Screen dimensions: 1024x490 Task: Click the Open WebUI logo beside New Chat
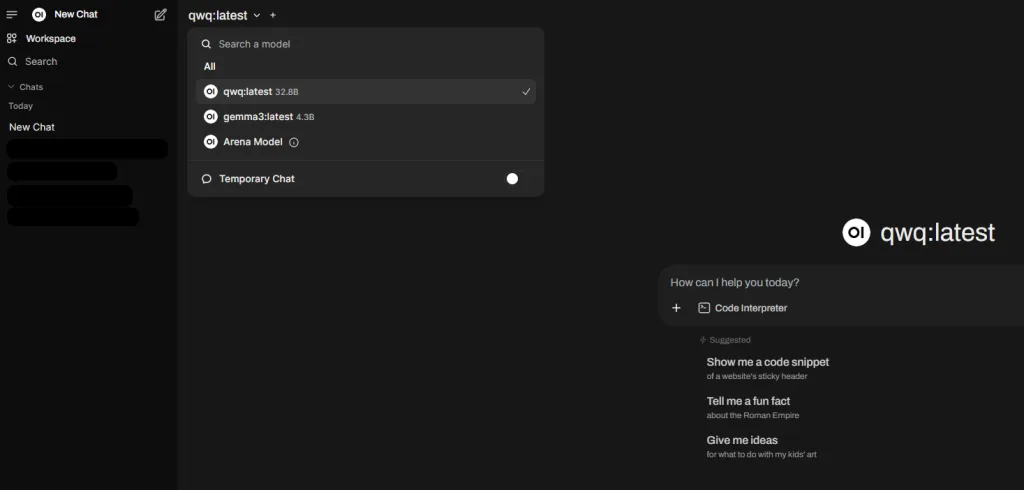click(39, 14)
